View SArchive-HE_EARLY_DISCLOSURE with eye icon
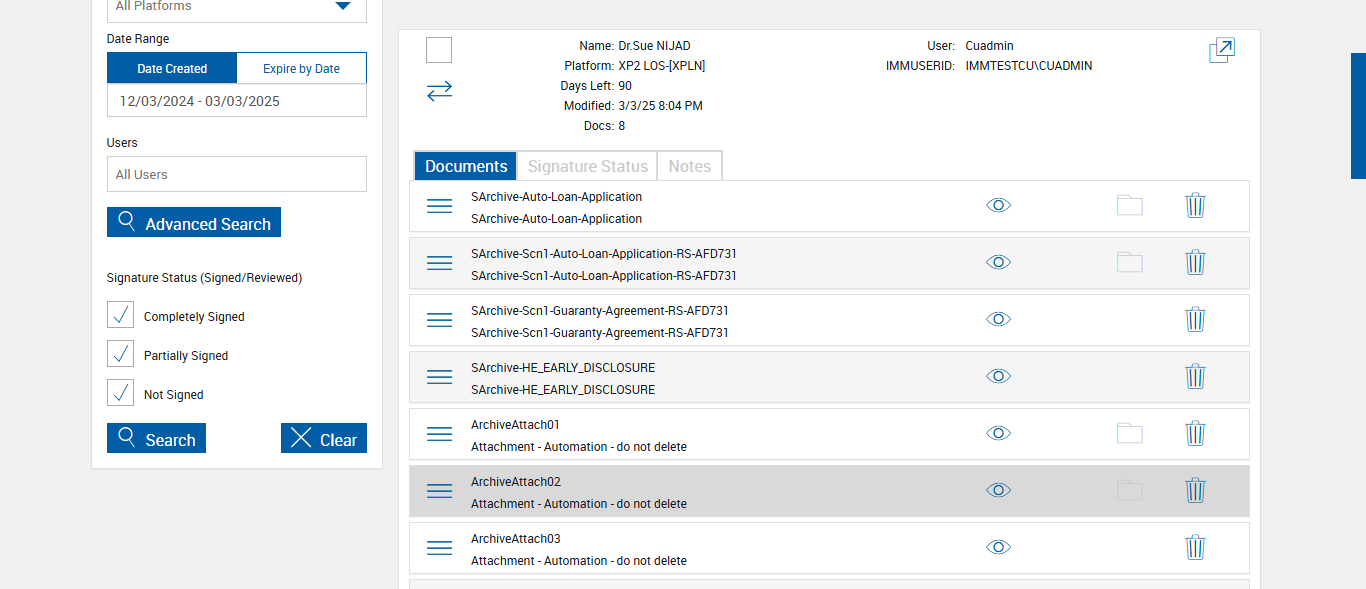Image resolution: width=1366 pixels, height=589 pixels. click(998, 376)
